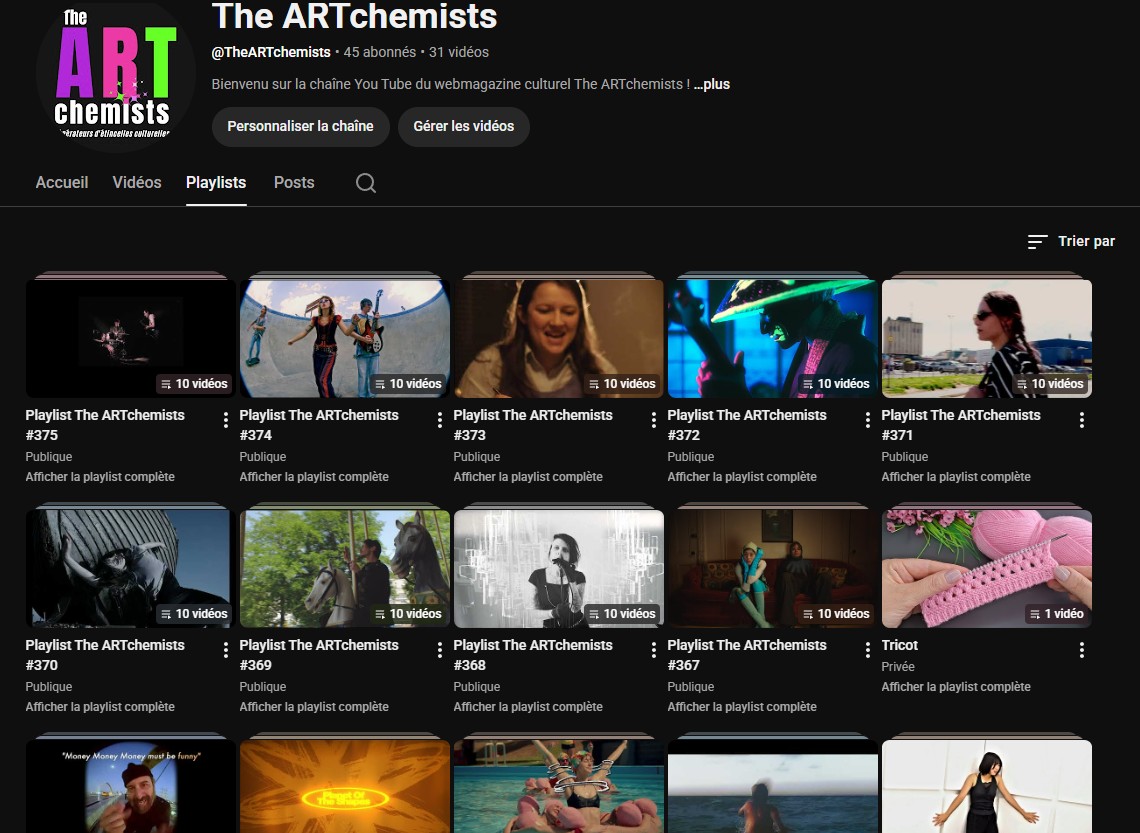Open three-dot menu for Playlist #373
1140x833 pixels.
pos(654,419)
